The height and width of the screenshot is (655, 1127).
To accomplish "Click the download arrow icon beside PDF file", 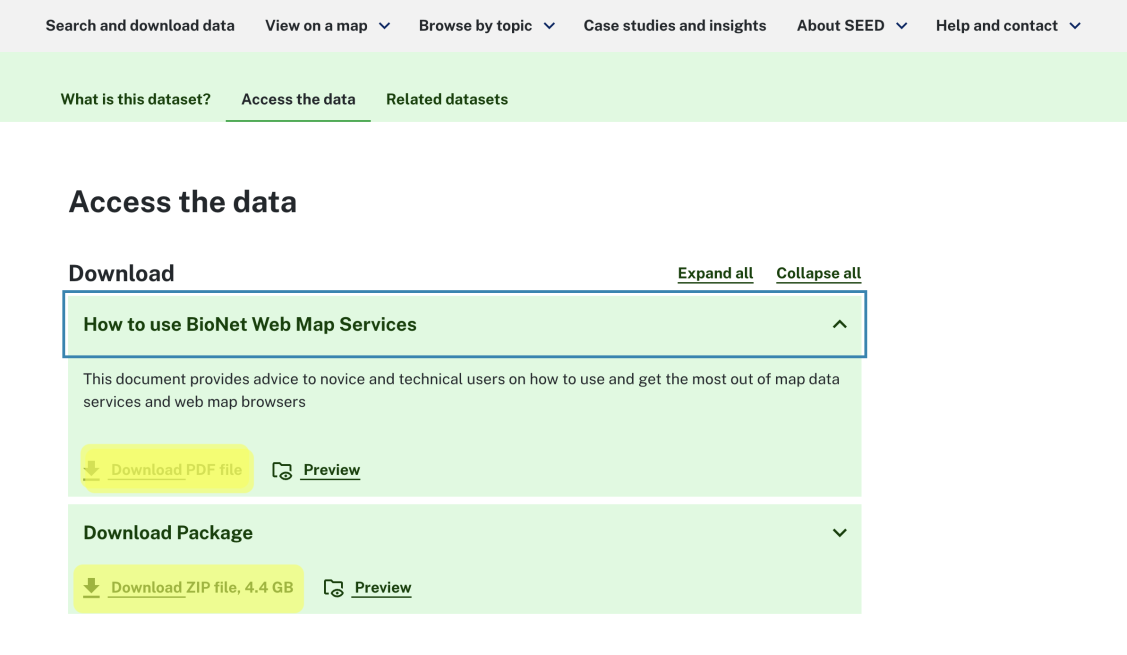I will 91,470.
